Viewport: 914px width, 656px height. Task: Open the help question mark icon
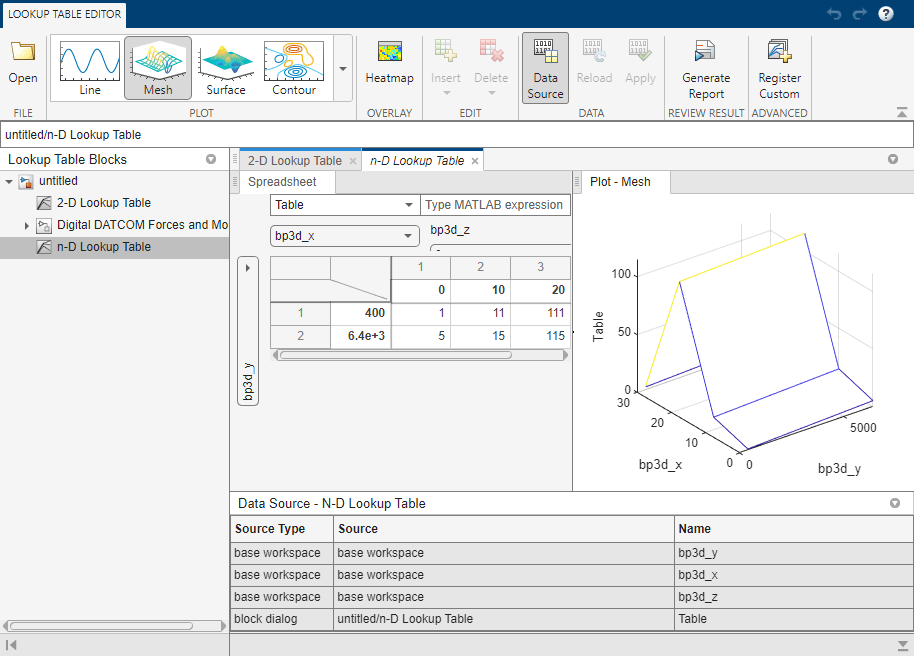click(886, 14)
